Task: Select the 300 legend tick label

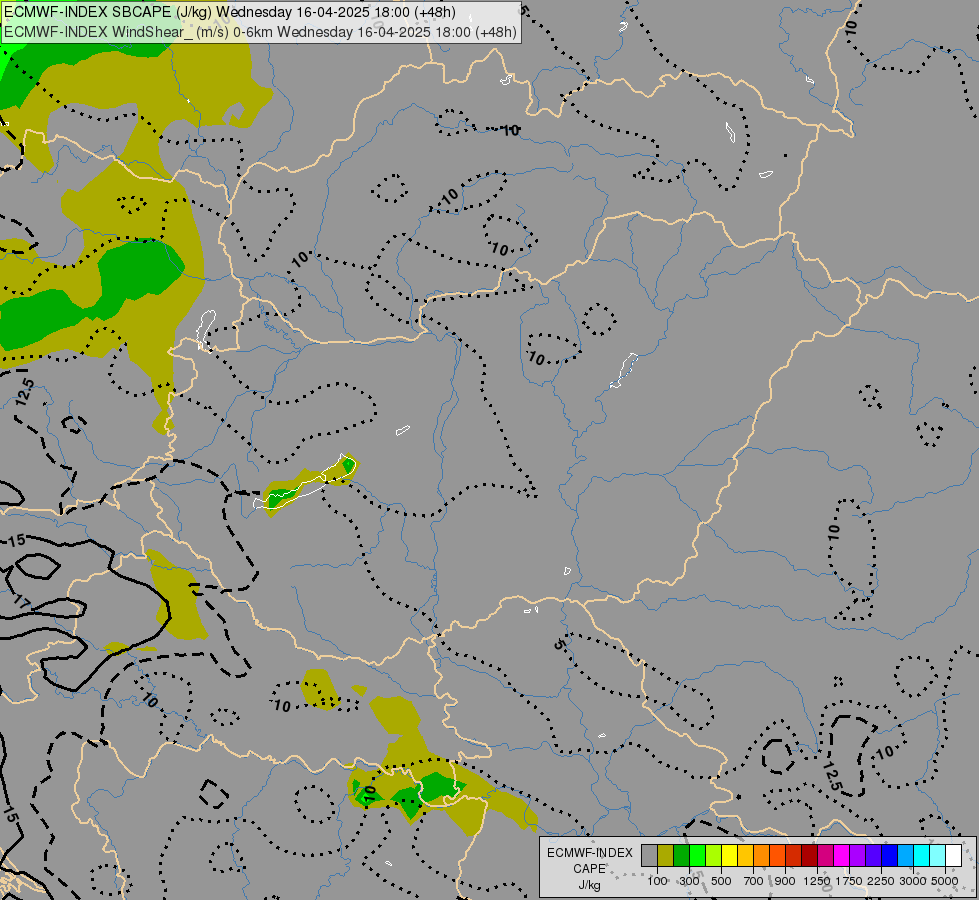Action: click(689, 881)
